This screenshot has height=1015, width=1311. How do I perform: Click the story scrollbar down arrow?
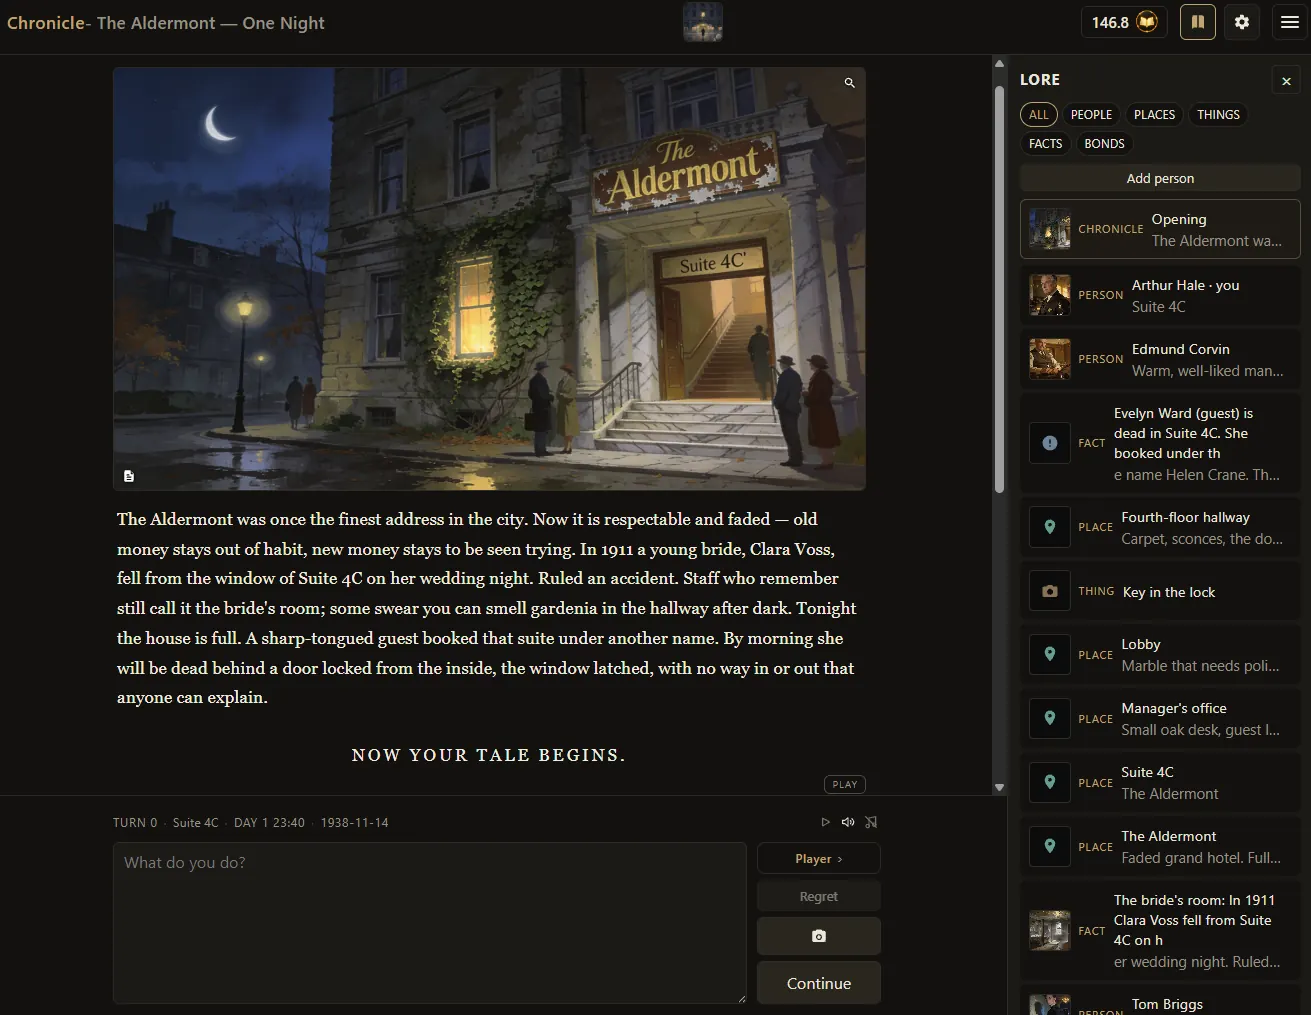point(999,788)
